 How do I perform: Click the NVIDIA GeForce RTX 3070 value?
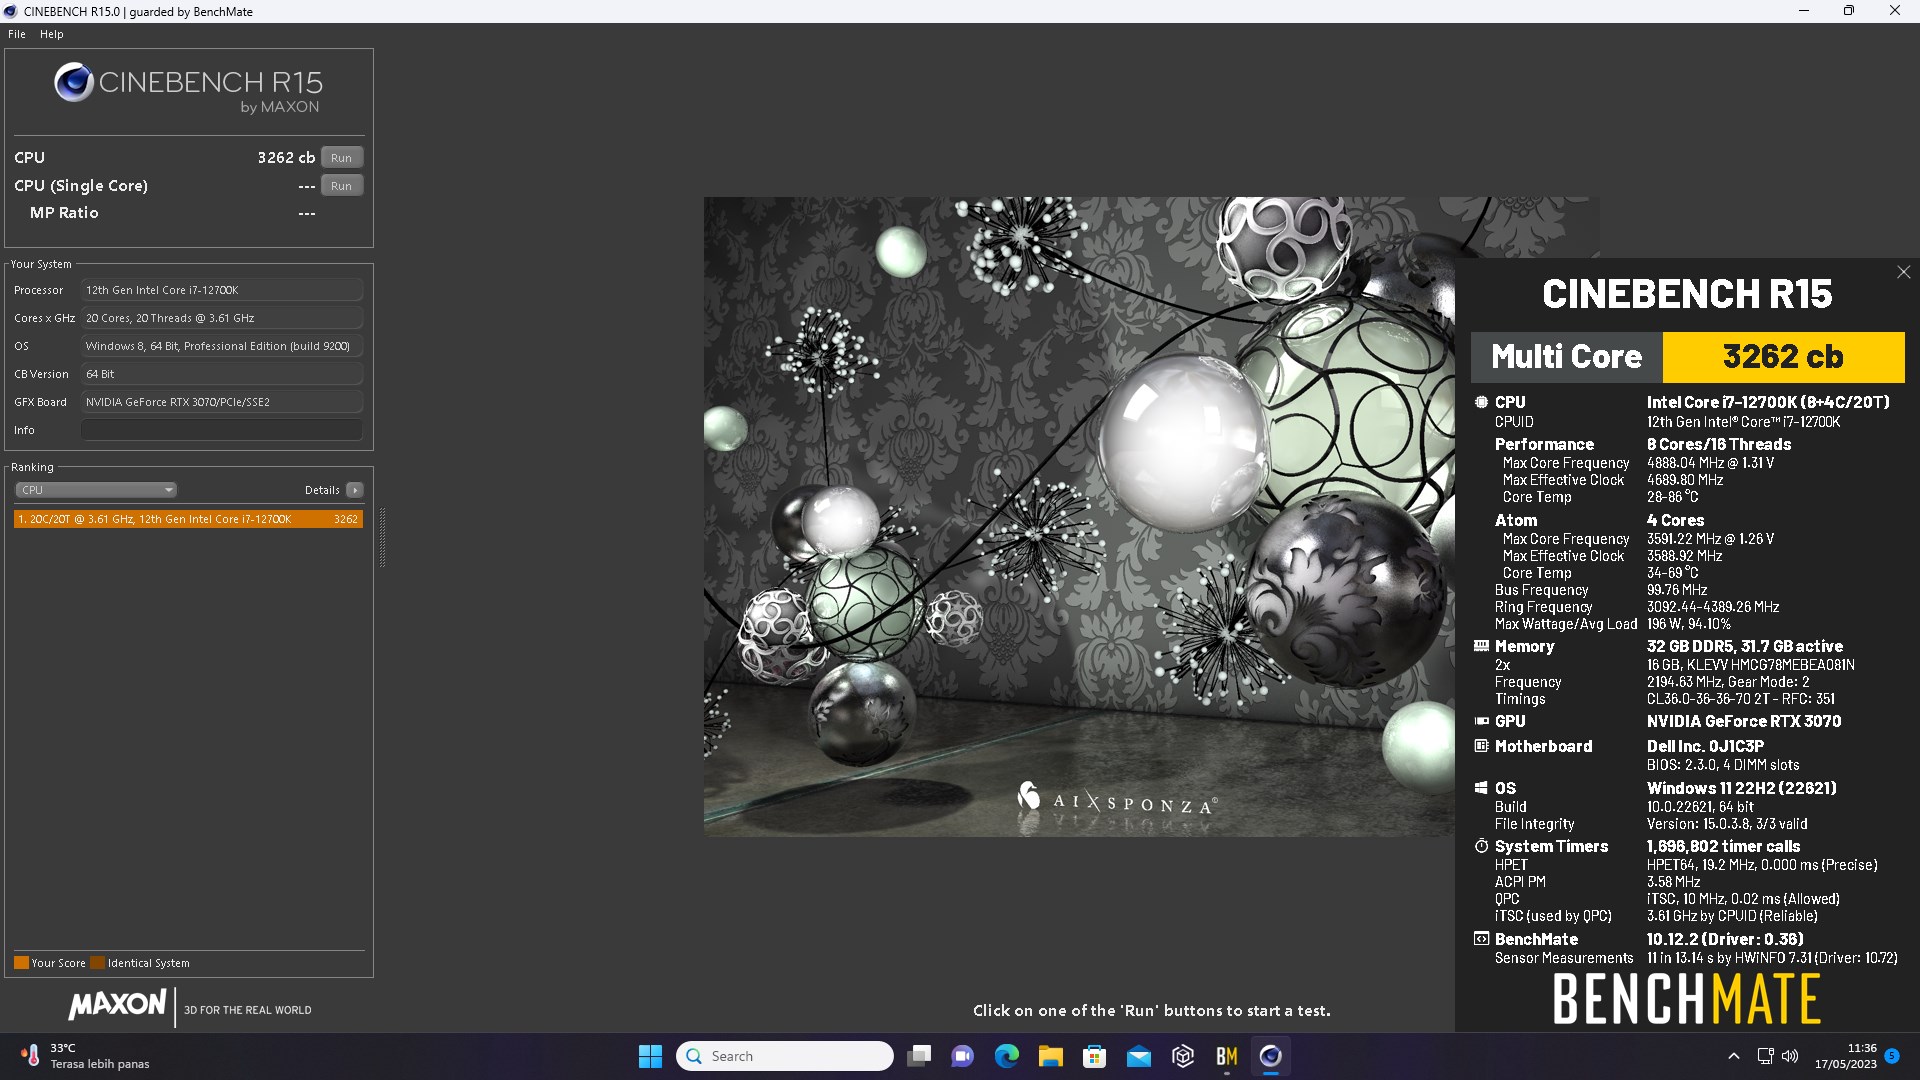tap(1744, 721)
